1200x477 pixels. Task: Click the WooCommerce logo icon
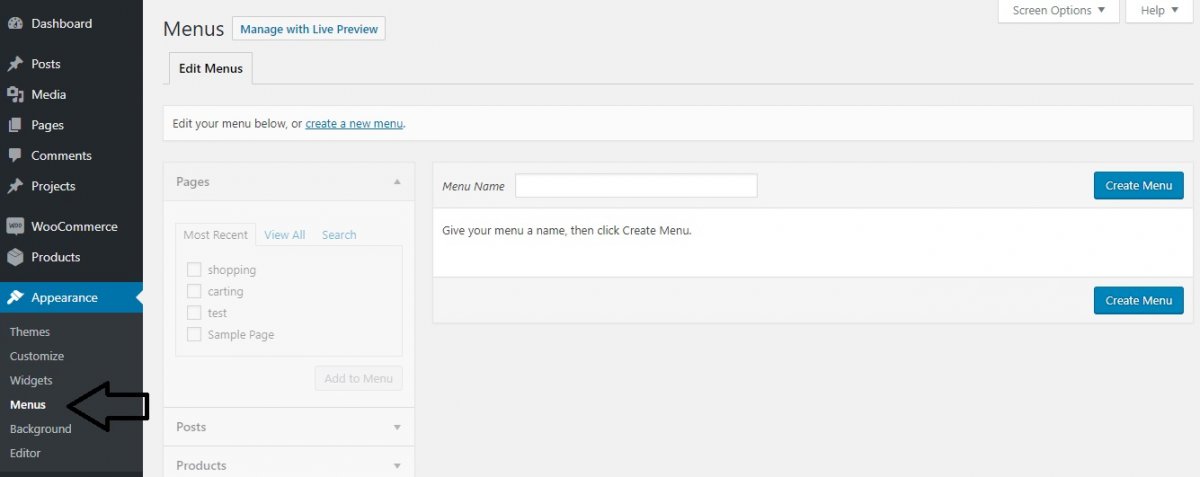point(15,227)
